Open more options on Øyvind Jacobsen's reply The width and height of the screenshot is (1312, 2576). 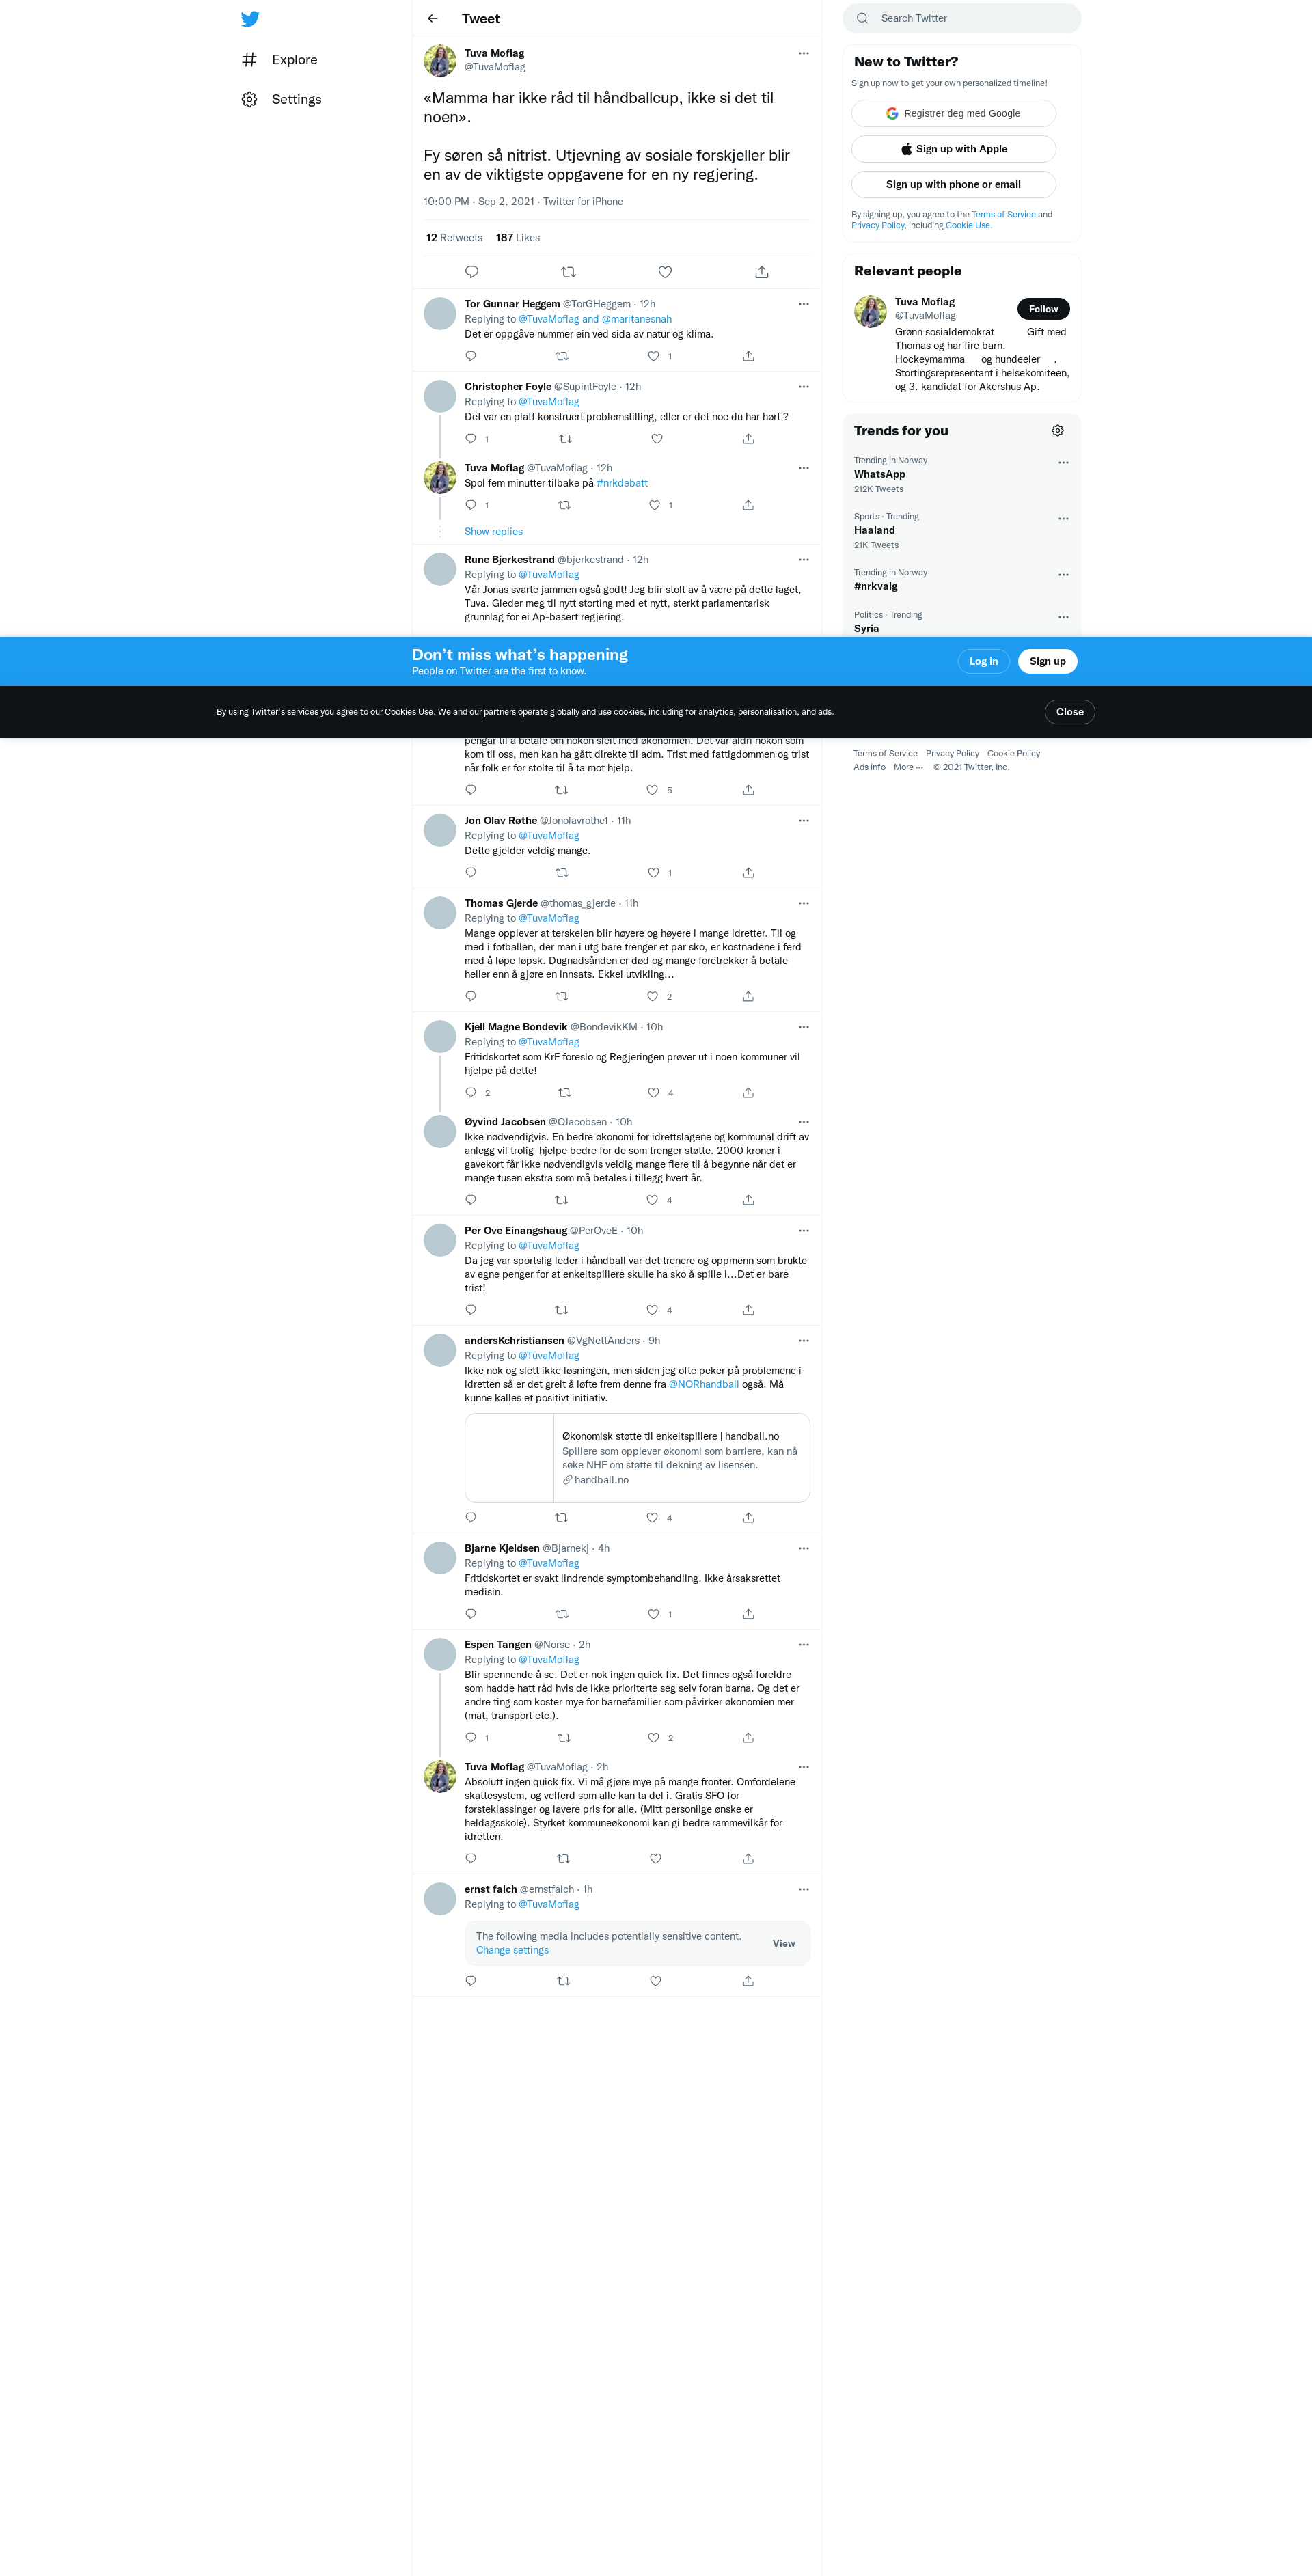(803, 1122)
